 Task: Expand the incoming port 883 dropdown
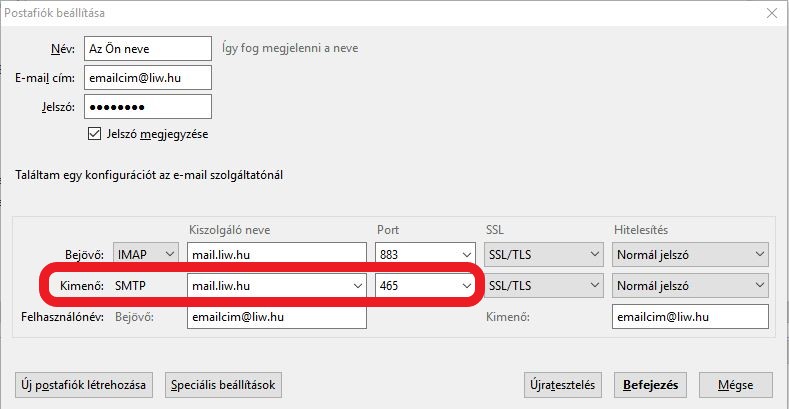coord(425,255)
